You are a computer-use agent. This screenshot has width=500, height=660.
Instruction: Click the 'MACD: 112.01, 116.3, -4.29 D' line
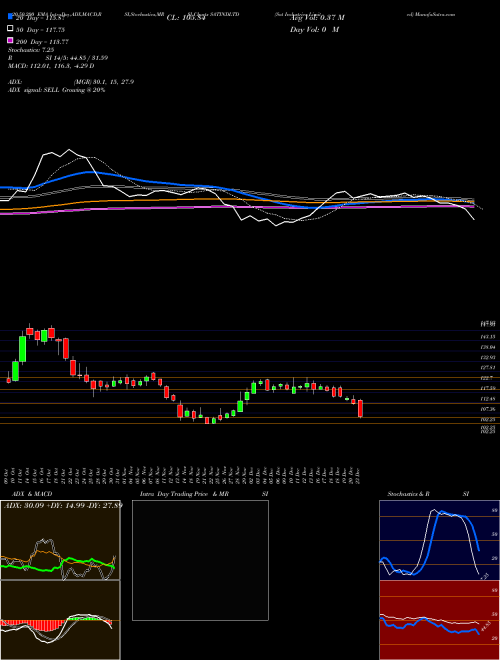[51, 66]
